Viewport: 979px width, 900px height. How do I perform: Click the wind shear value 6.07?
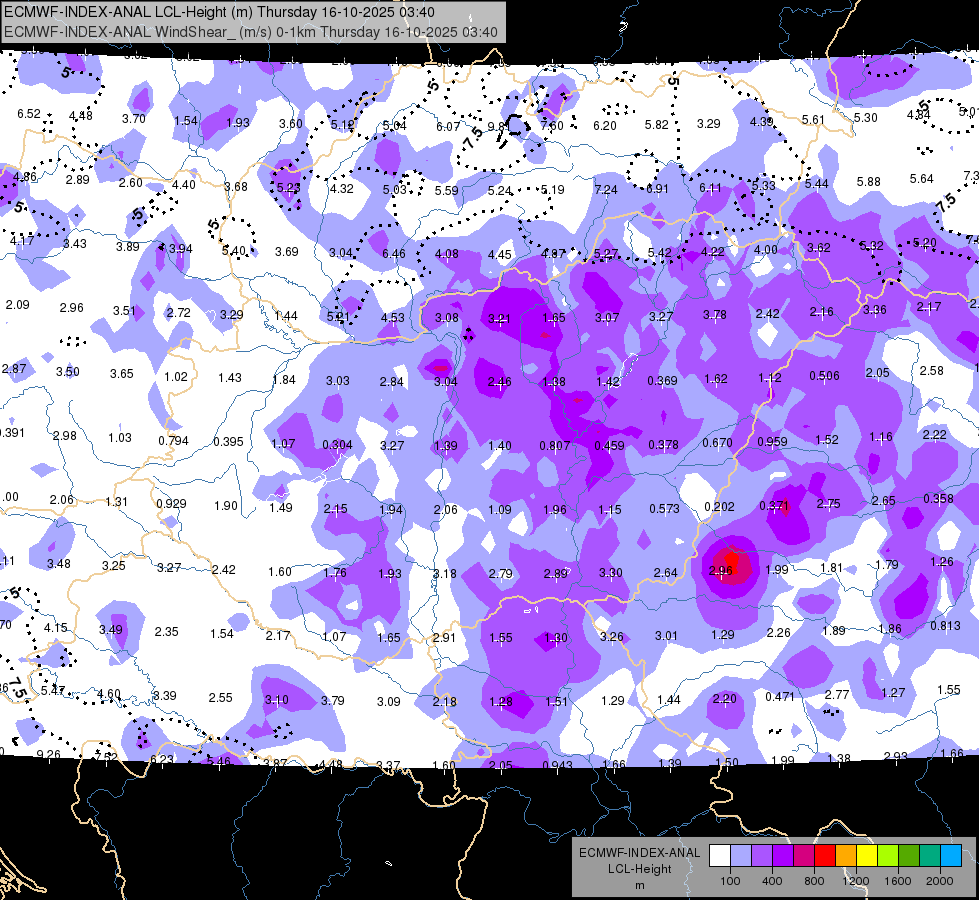(x=448, y=127)
